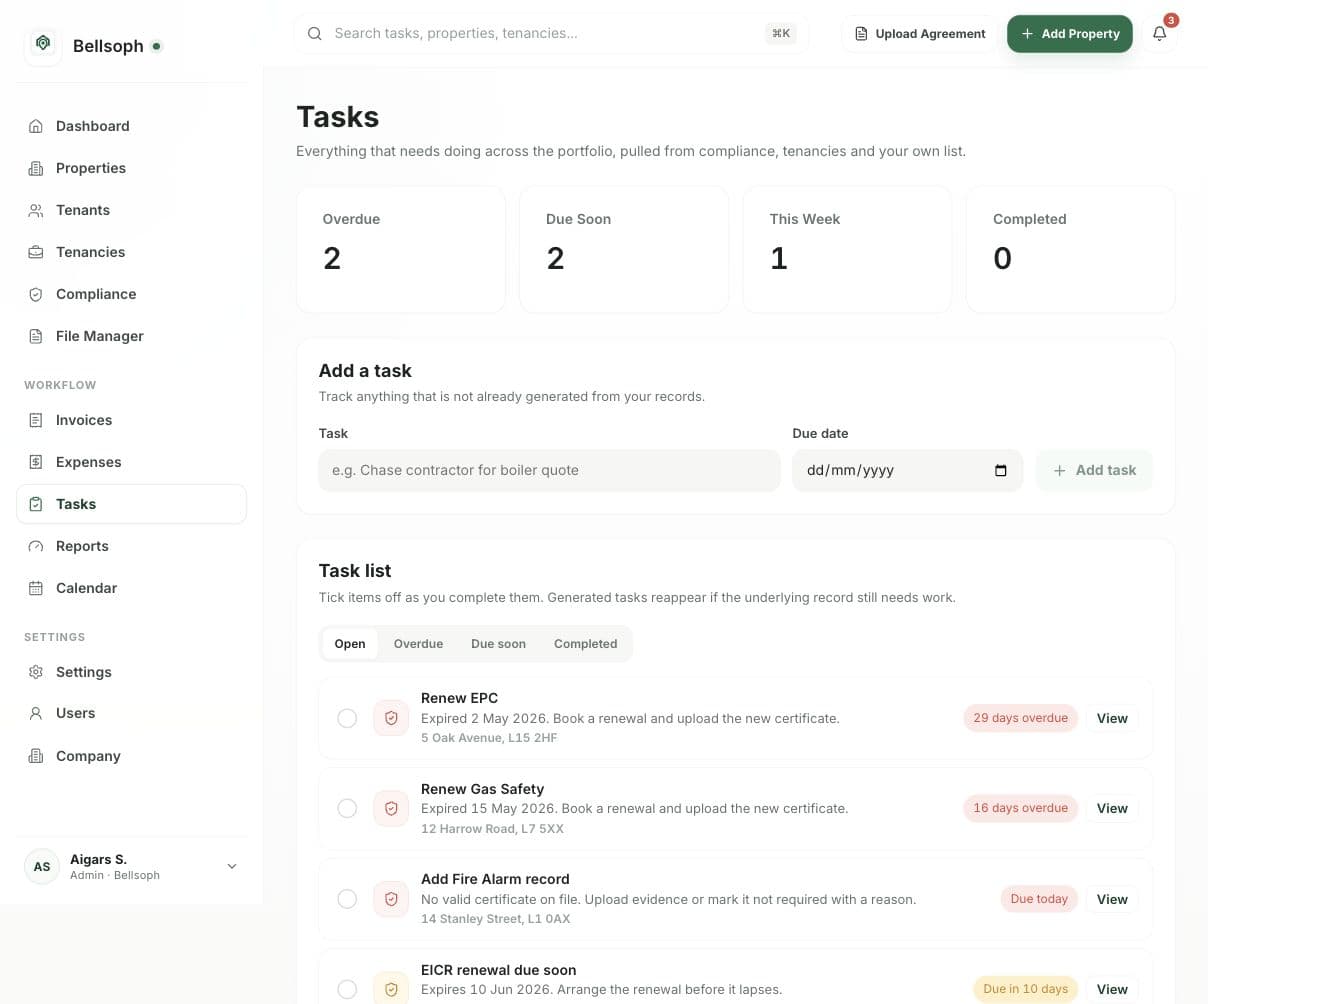Click the 29 days overdue badge
The height and width of the screenshot is (1004, 1341).
(1020, 718)
